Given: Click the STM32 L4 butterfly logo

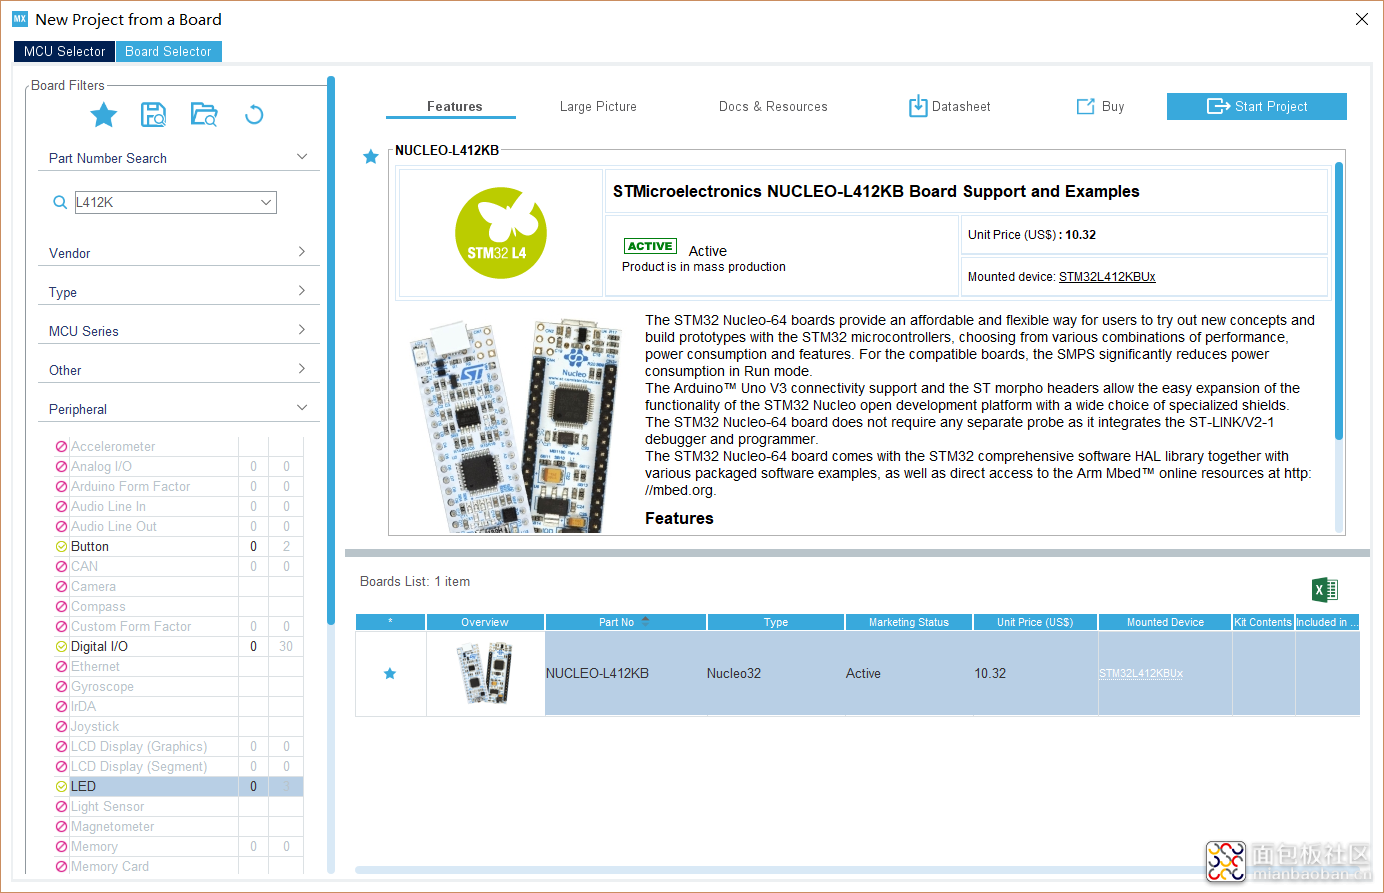Looking at the screenshot, I should 501,233.
